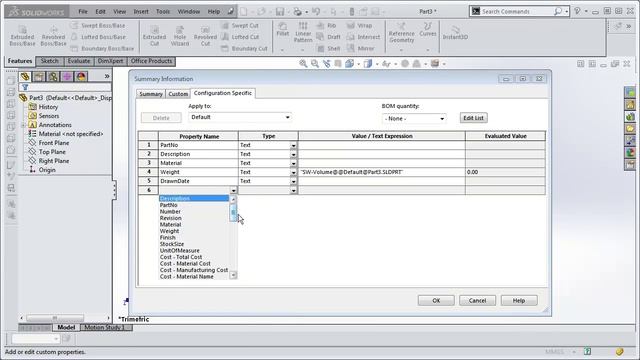The height and width of the screenshot is (360, 640).
Task: Click the Swept Boss/Base tool
Action: coord(98,25)
